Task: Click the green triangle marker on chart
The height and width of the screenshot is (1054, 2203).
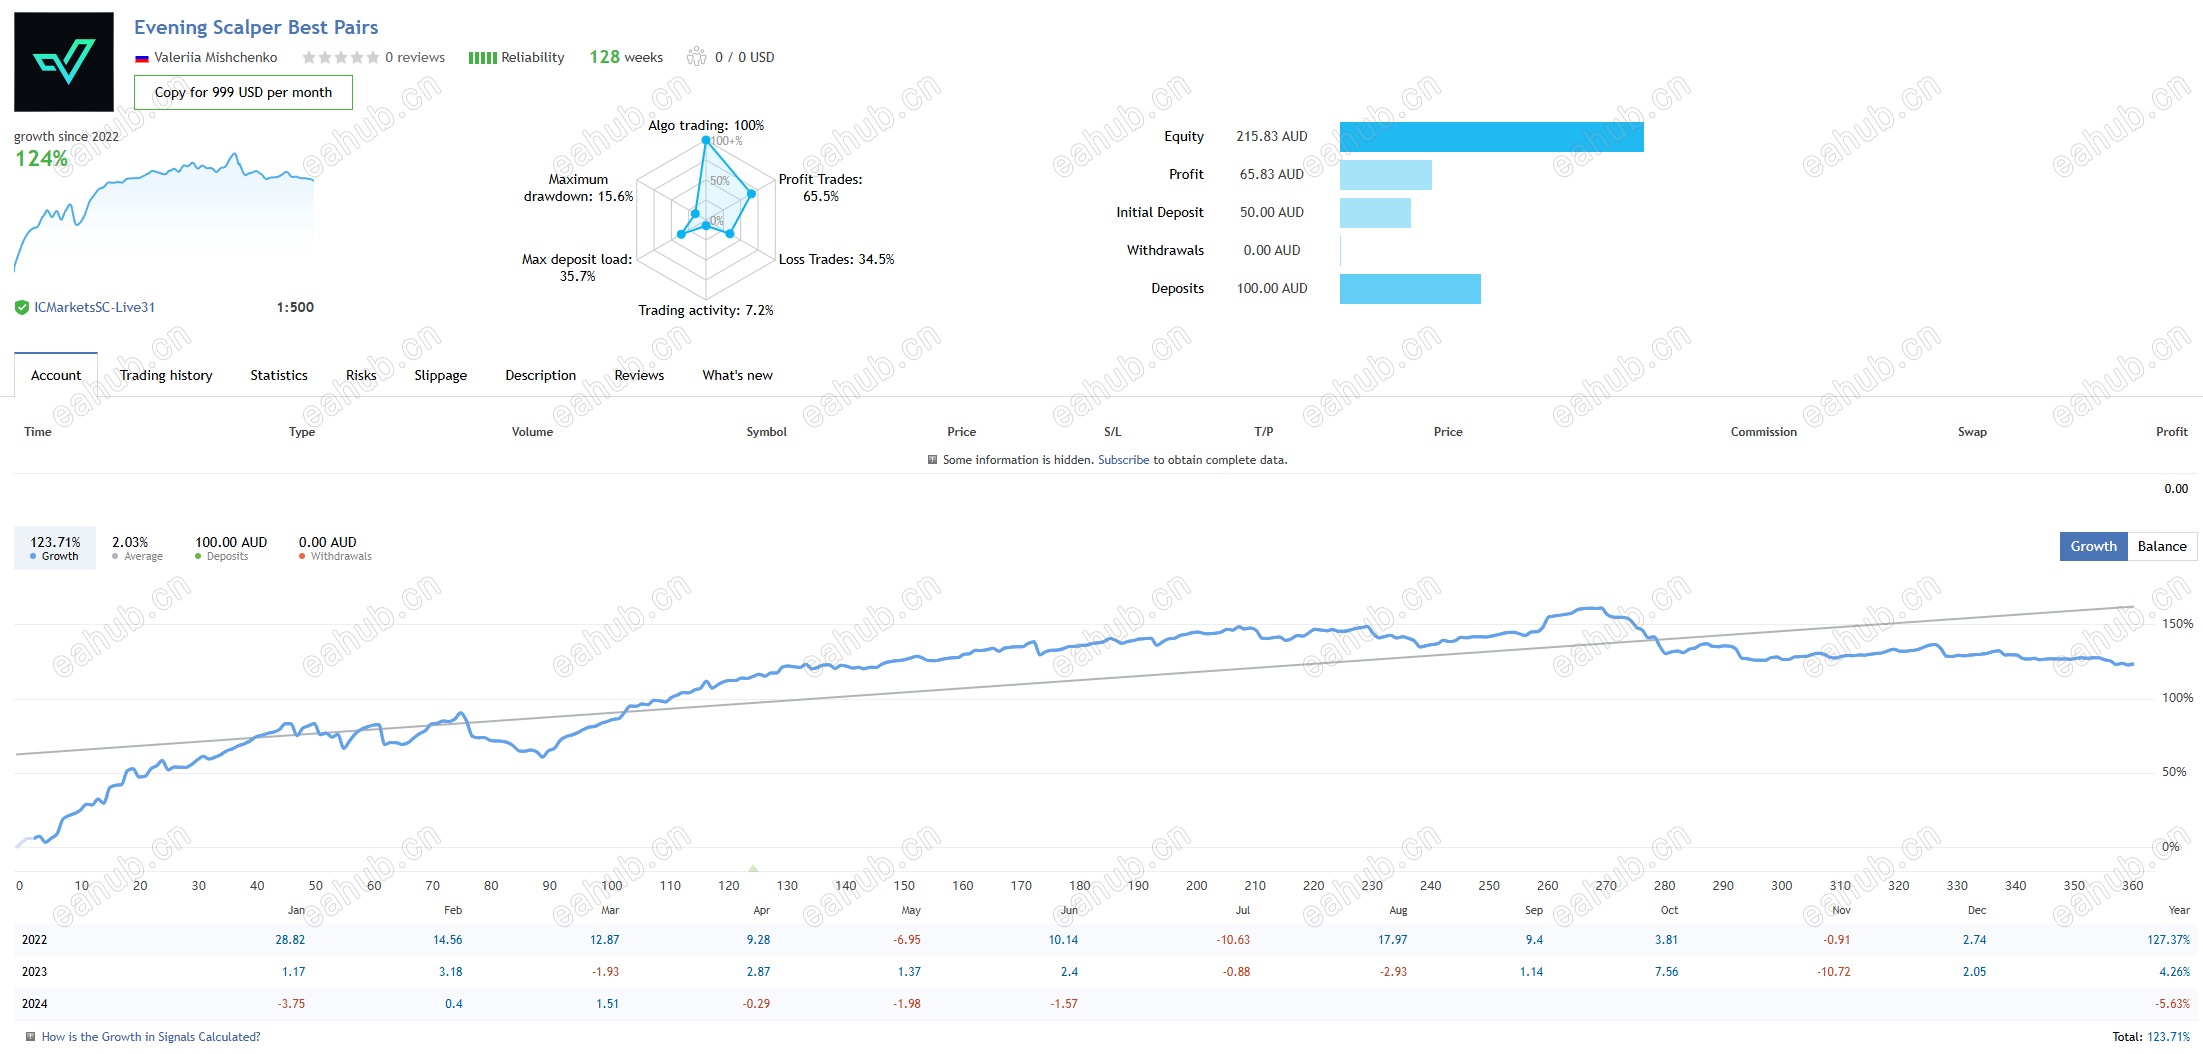Action: tap(753, 868)
